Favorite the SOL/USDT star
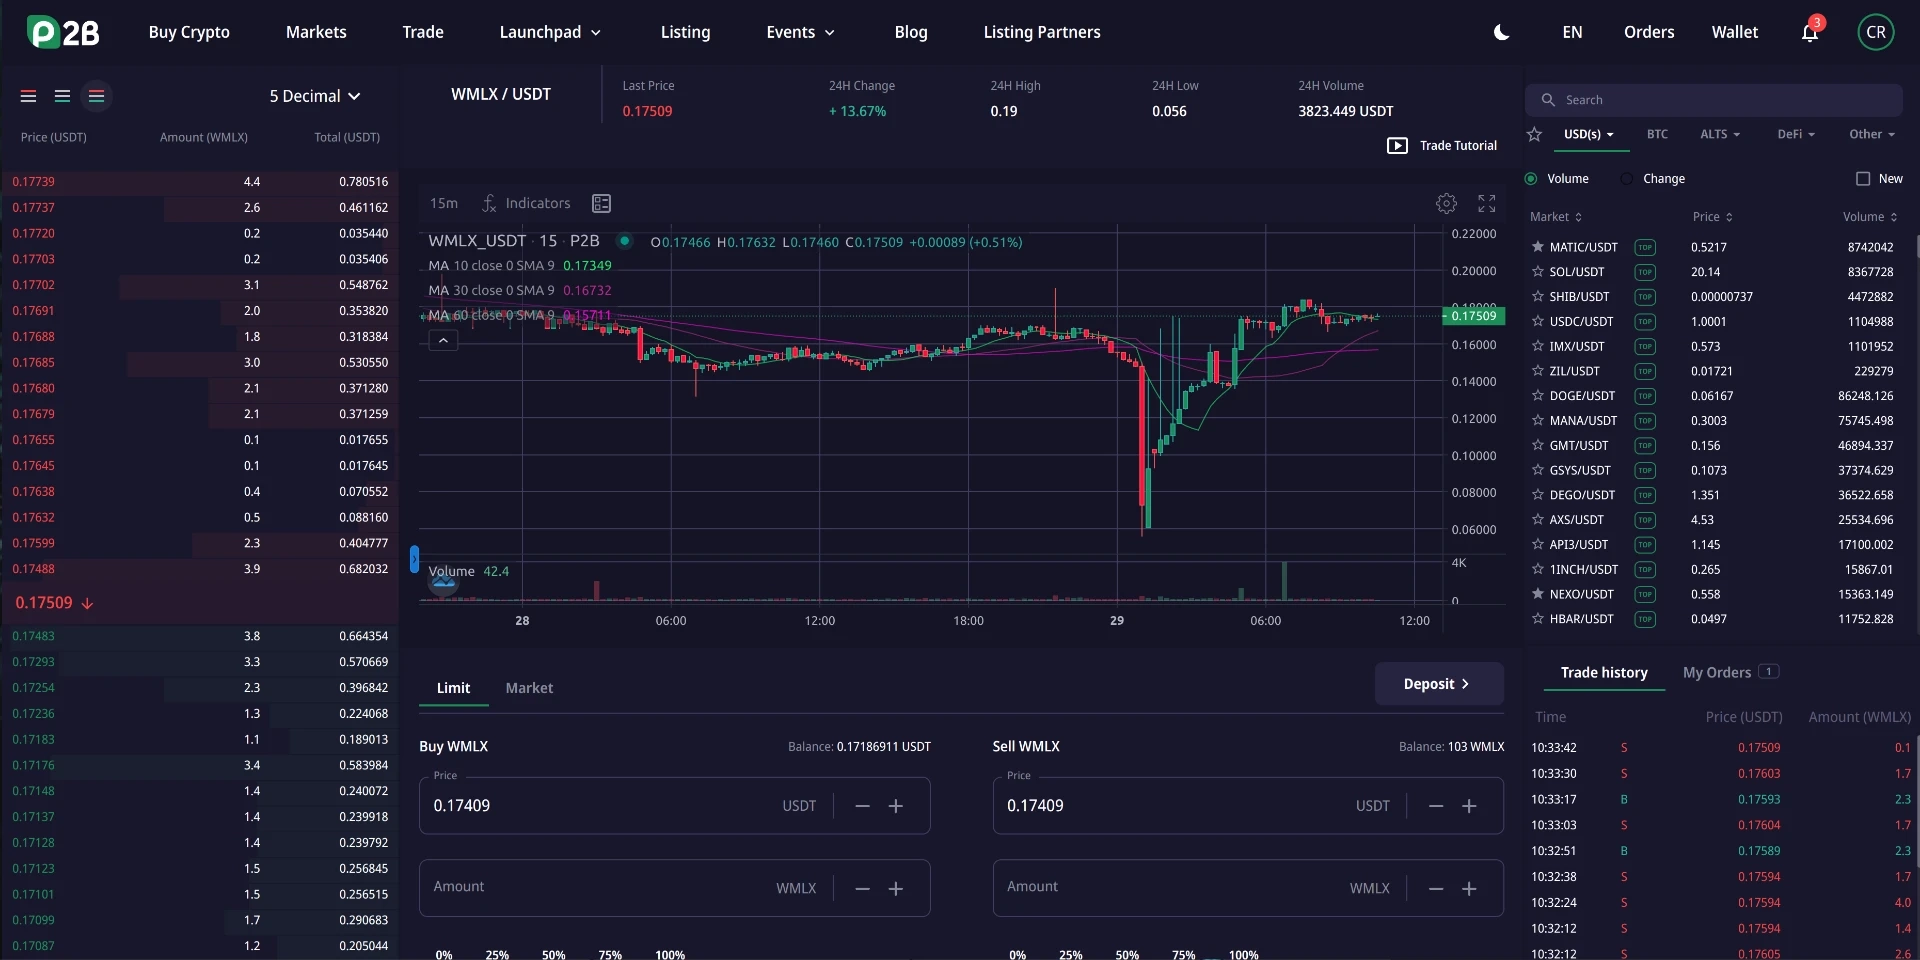 (1538, 272)
